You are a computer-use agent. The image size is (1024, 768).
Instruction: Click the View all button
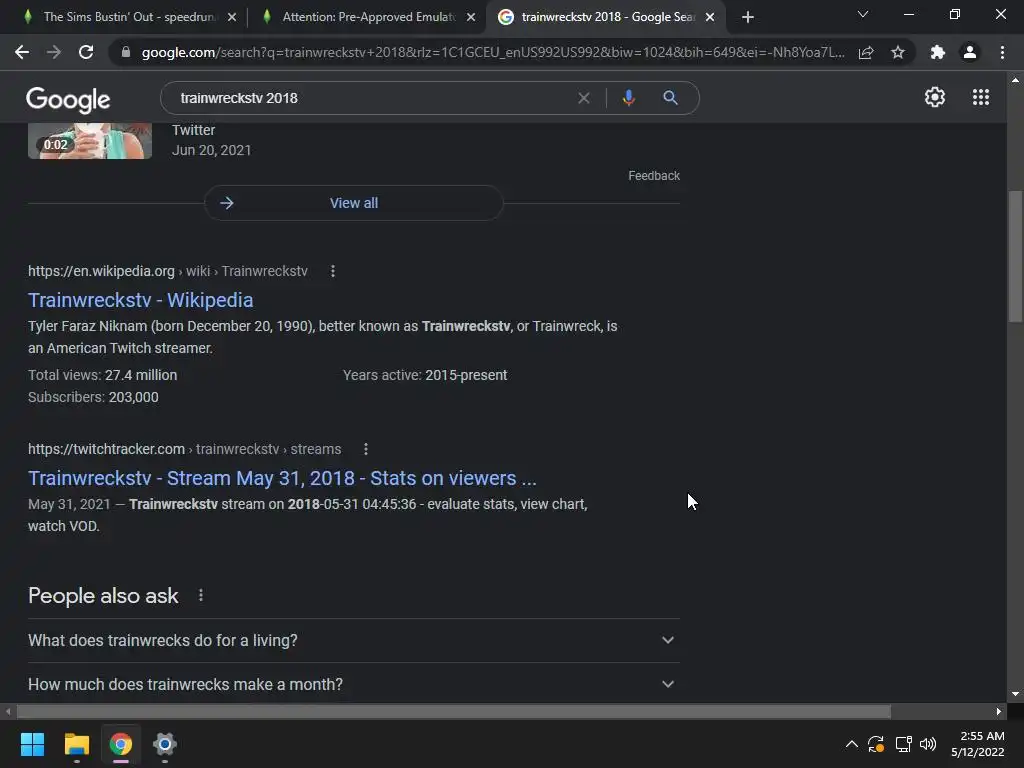353,203
